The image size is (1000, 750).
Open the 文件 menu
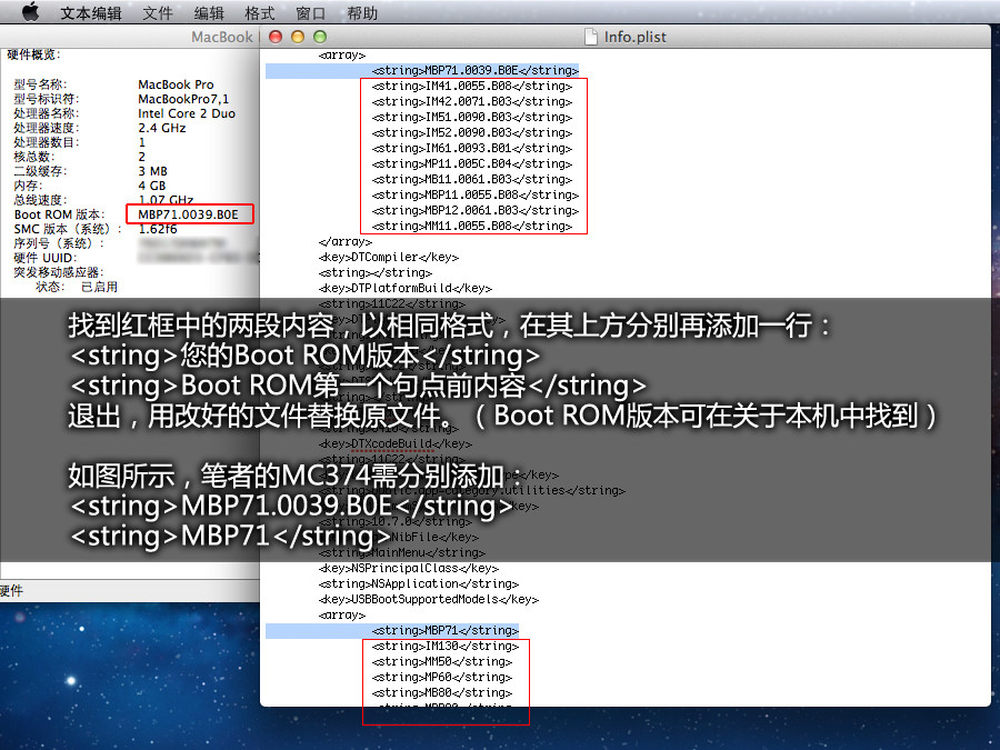click(158, 13)
